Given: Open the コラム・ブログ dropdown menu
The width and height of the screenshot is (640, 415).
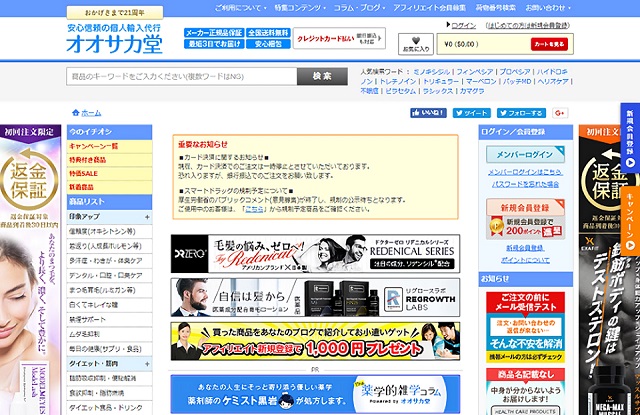Looking at the screenshot, I should [x=359, y=8].
